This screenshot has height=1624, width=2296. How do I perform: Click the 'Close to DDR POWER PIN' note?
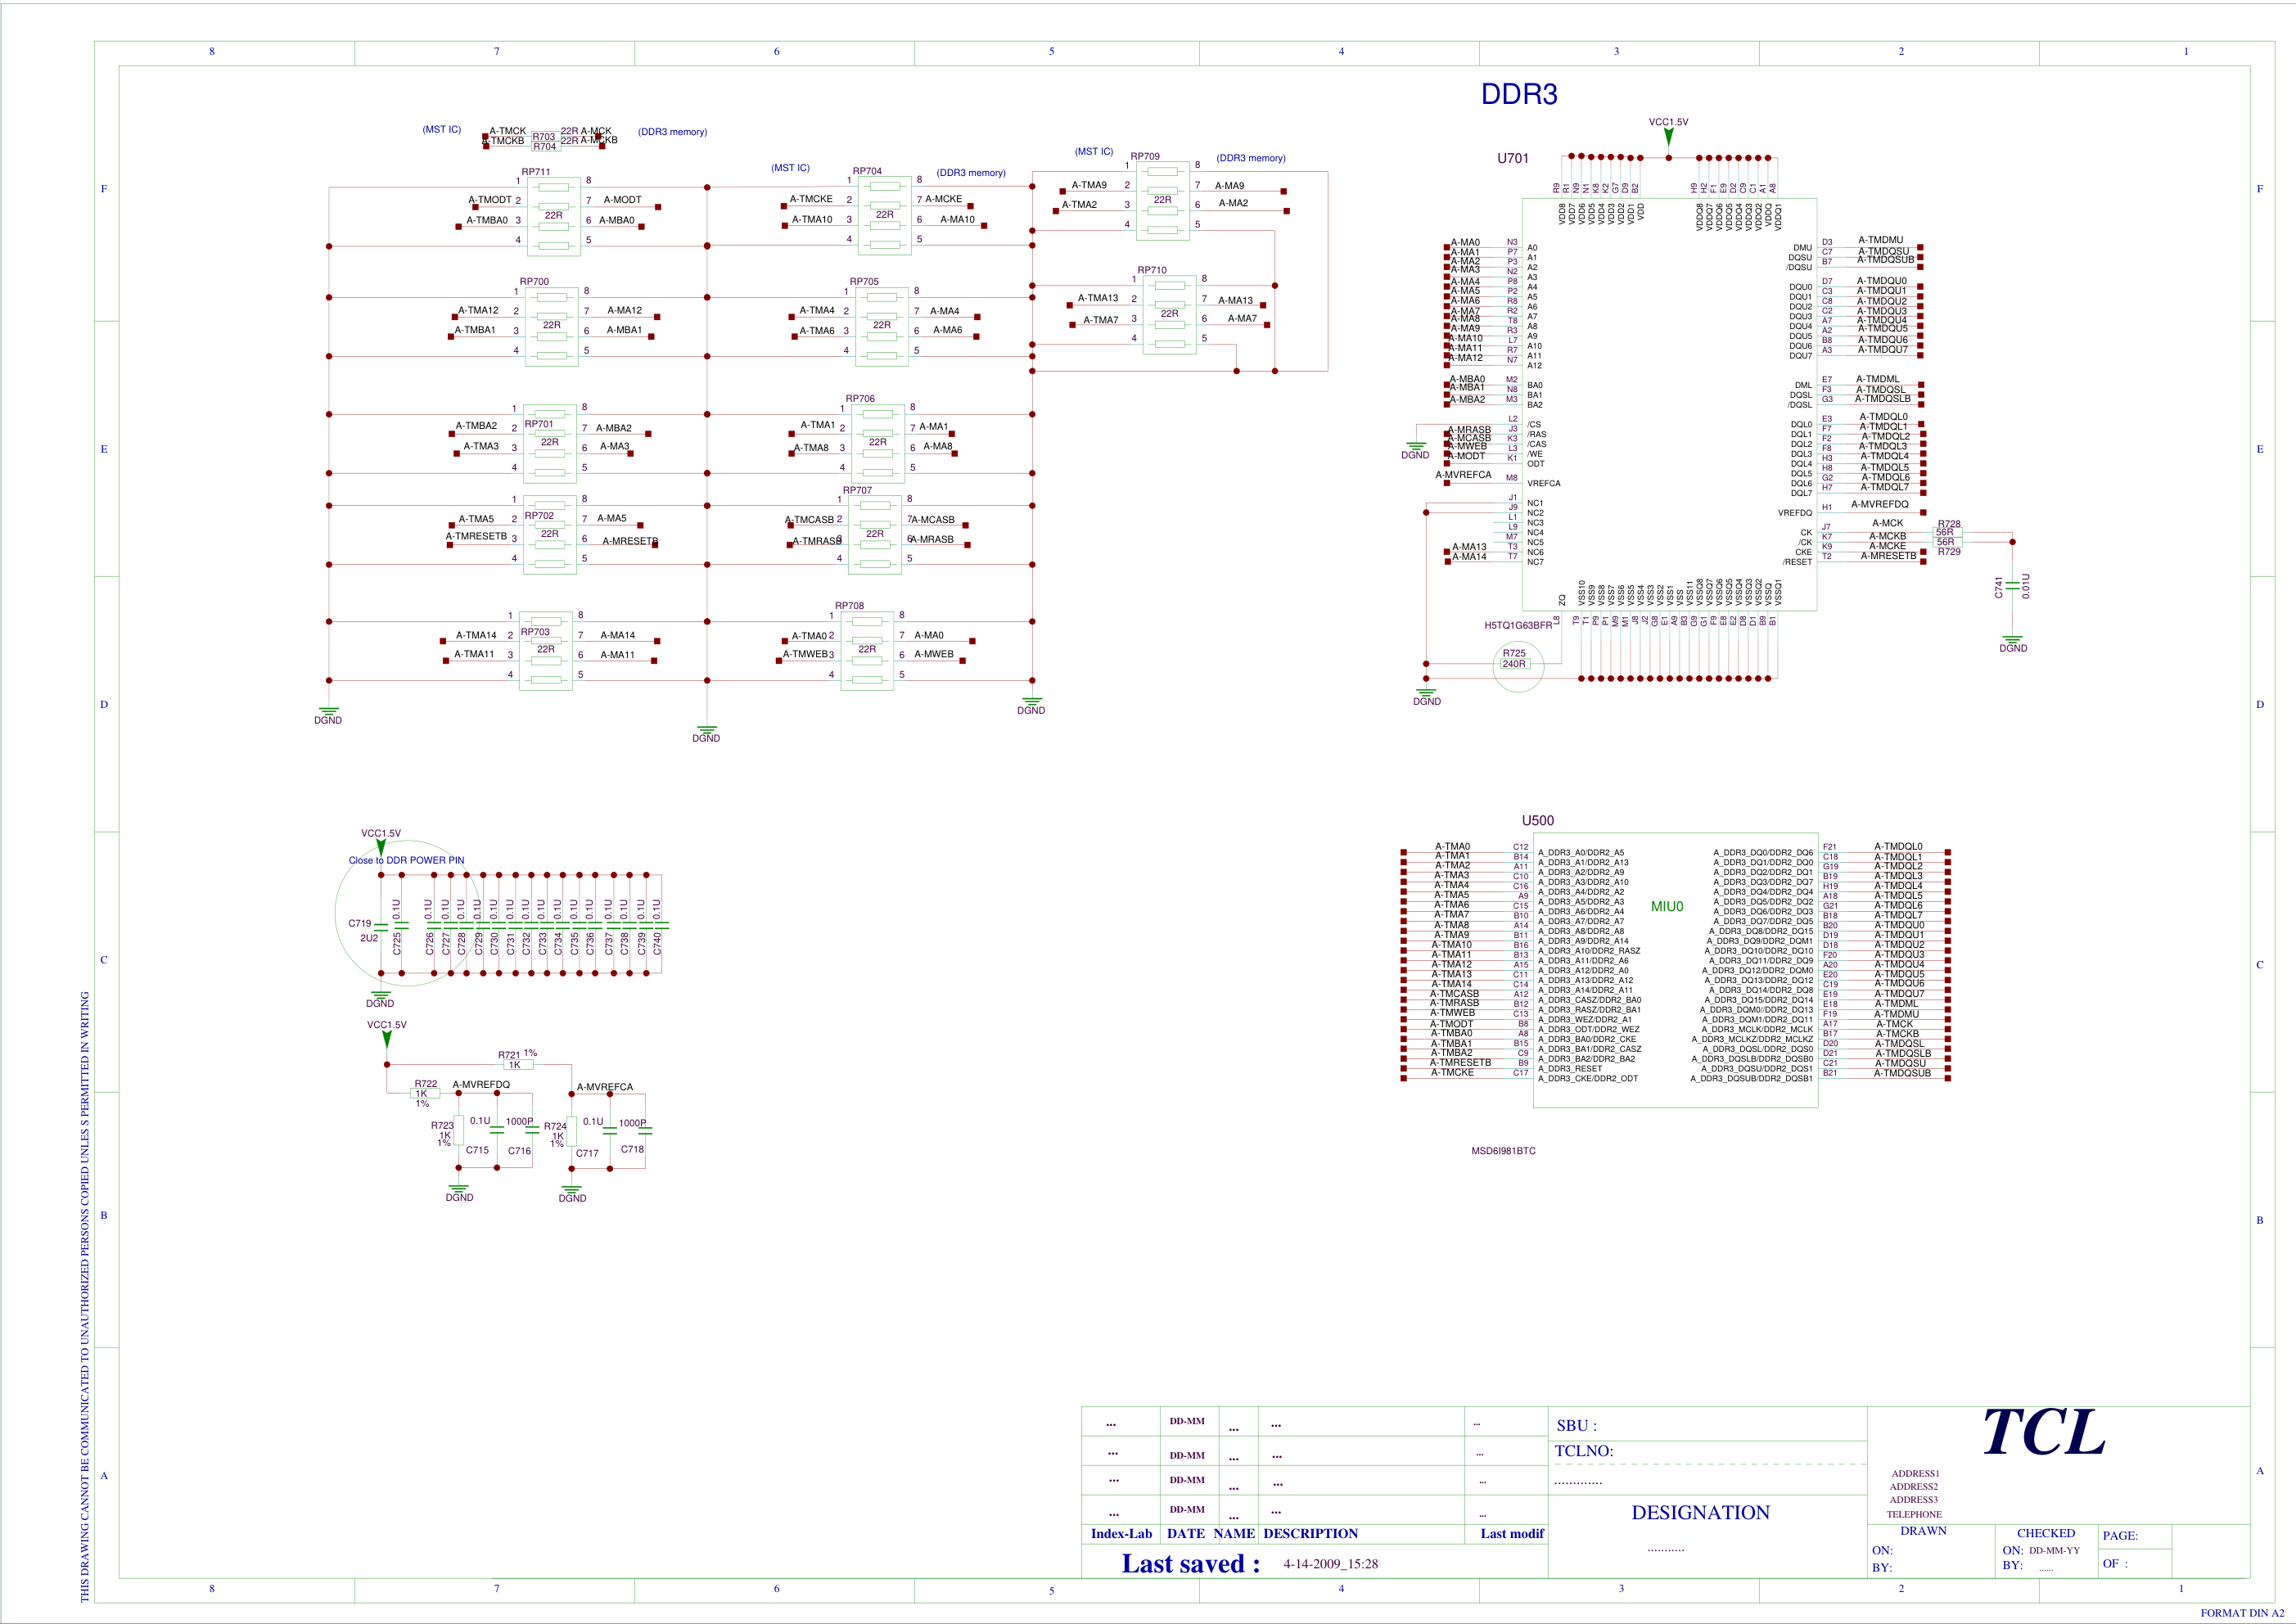coord(406,860)
